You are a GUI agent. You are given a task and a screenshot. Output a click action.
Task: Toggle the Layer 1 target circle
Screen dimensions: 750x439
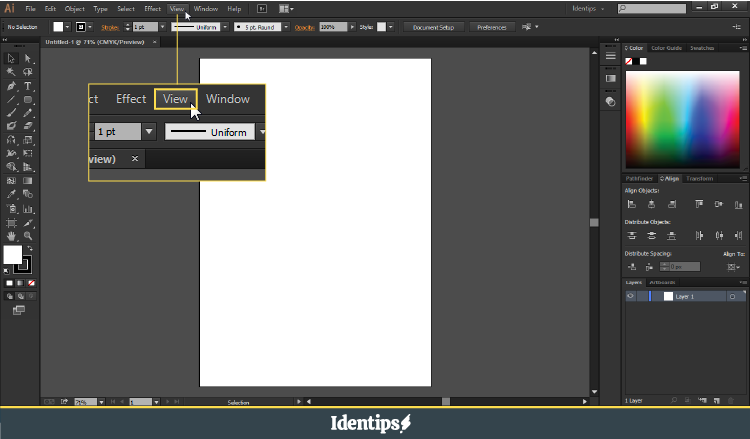732,297
